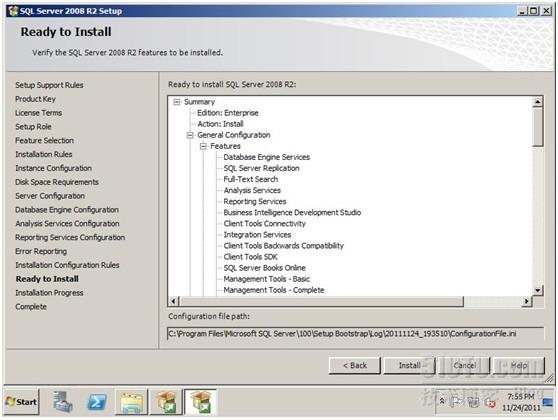This screenshot has height=420, width=558.
Task: Click the Server Configuration step
Action: pyautogui.click(x=50, y=196)
